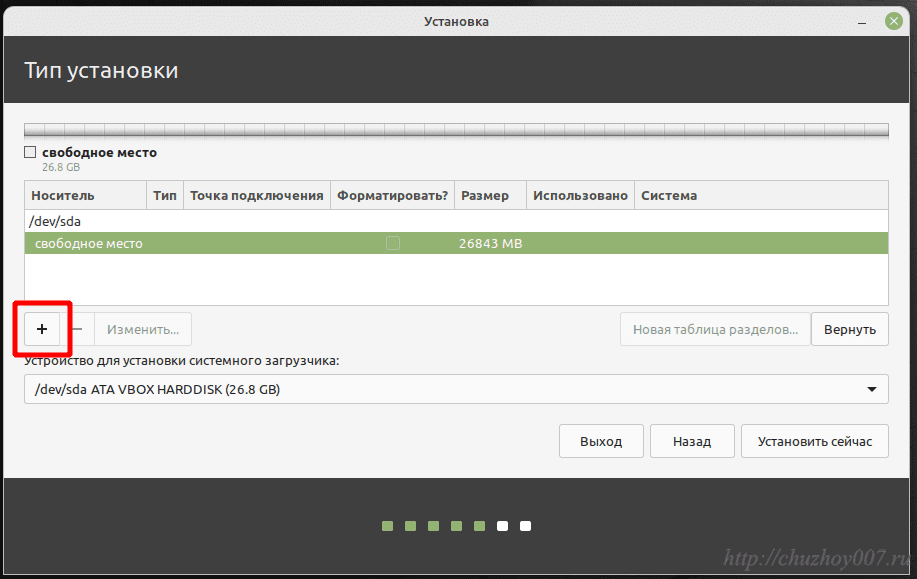Click the Новая таблица разделов button
The width and height of the screenshot is (917, 579).
(x=715, y=329)
